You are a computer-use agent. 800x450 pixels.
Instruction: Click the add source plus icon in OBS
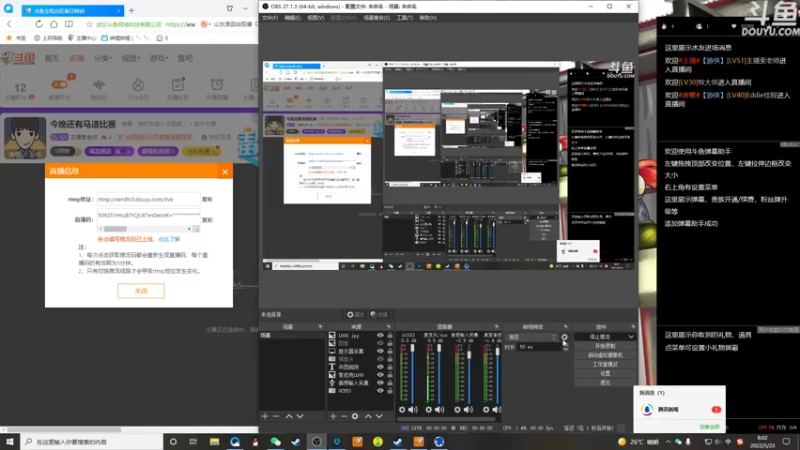[x=333, y=416]
